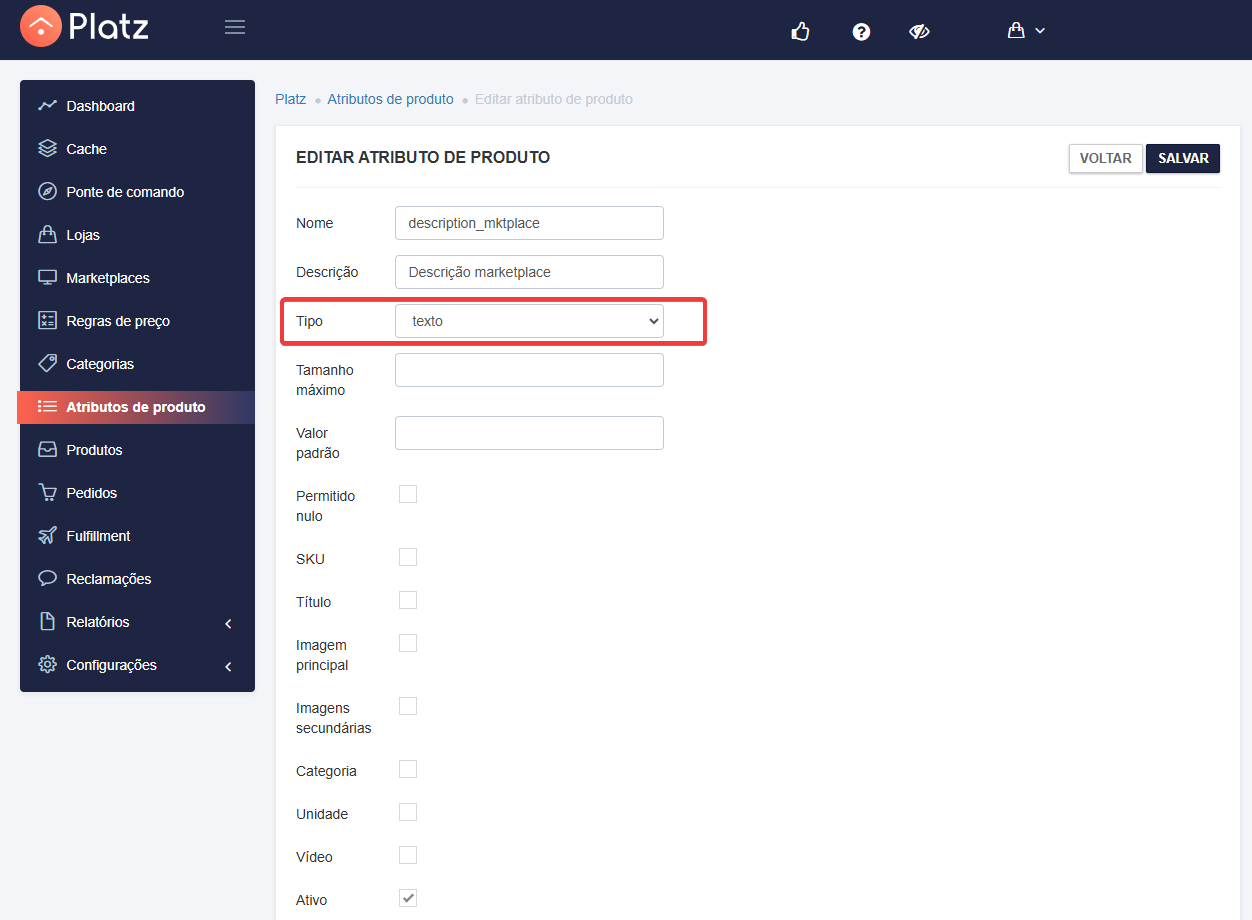Screen dimensions: 1252x920
Task: Click the crossed-eye icon in top bar
Action: (920, 31)
